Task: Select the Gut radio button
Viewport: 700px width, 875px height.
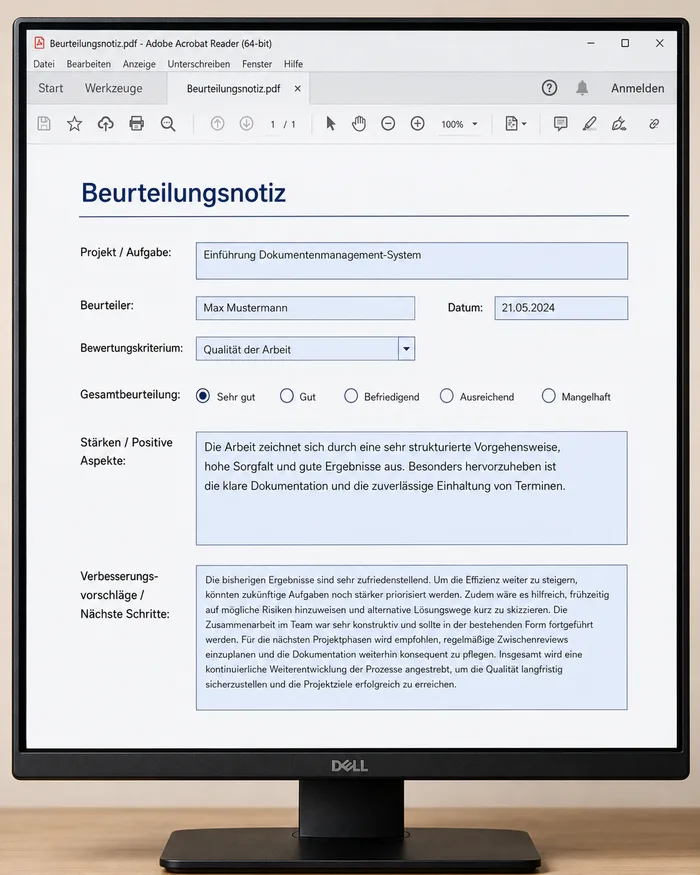Action: click(286, 396)
